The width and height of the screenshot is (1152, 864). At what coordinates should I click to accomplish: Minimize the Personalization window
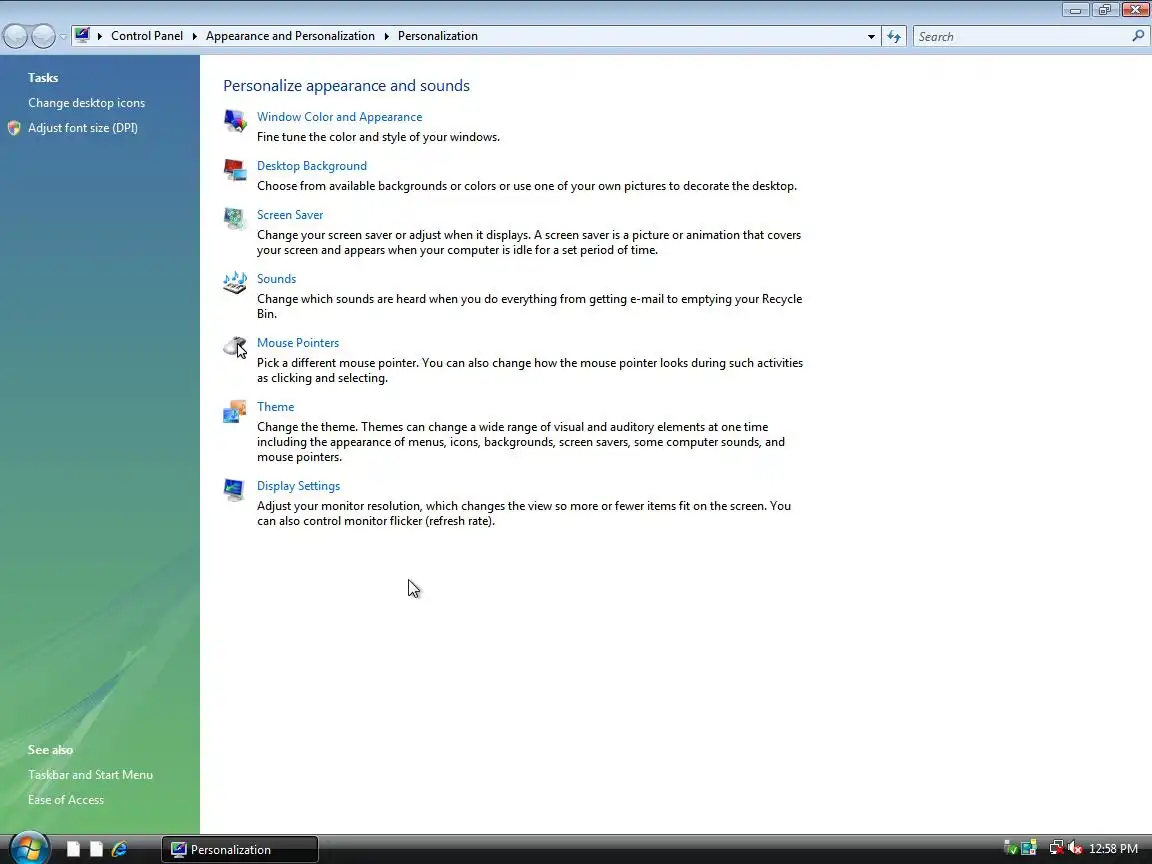click(x=1076, y=10)
